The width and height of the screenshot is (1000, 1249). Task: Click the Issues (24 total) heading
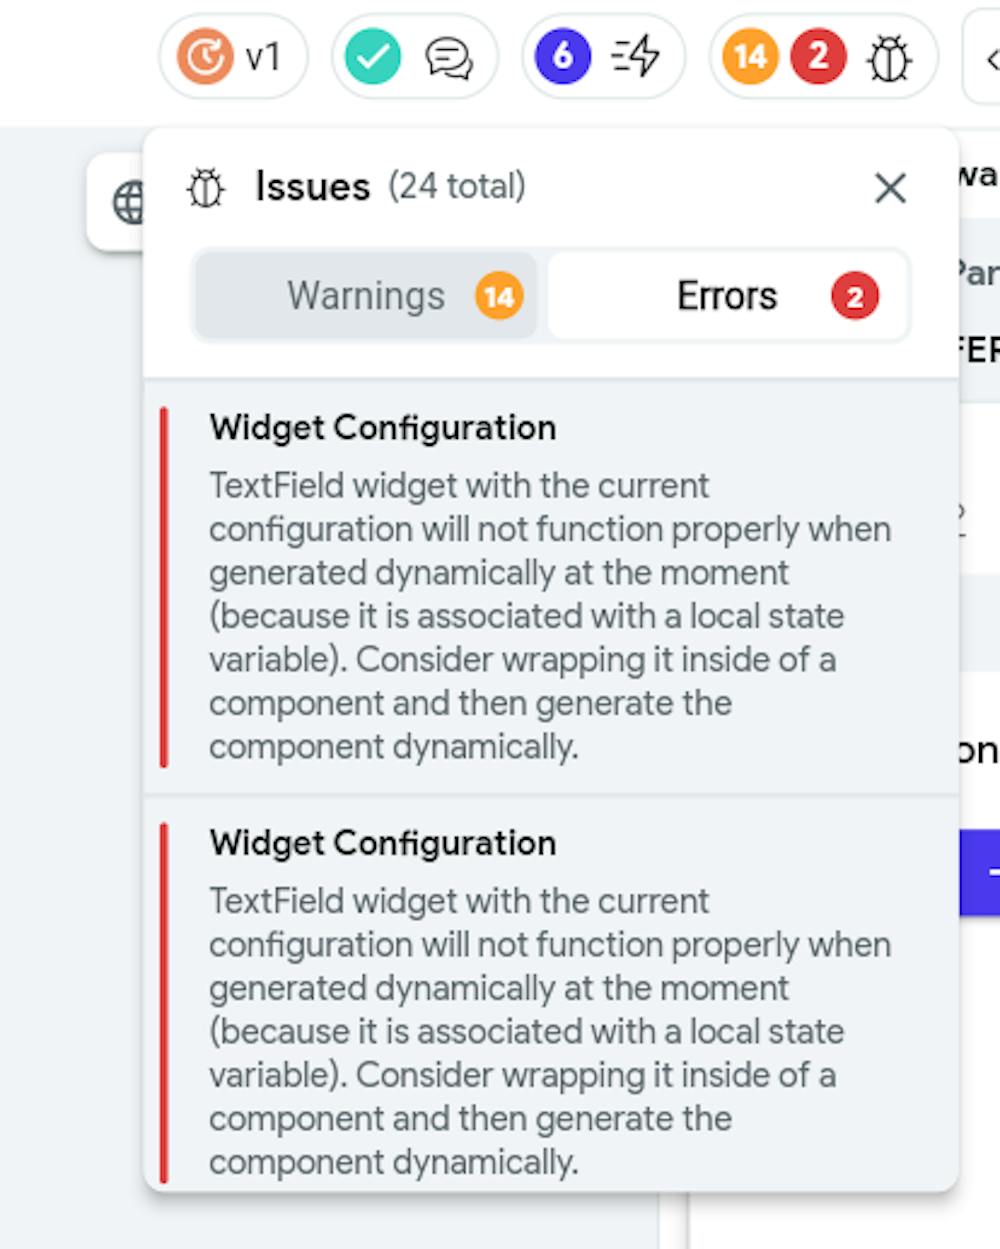click(x=390, y=187)
